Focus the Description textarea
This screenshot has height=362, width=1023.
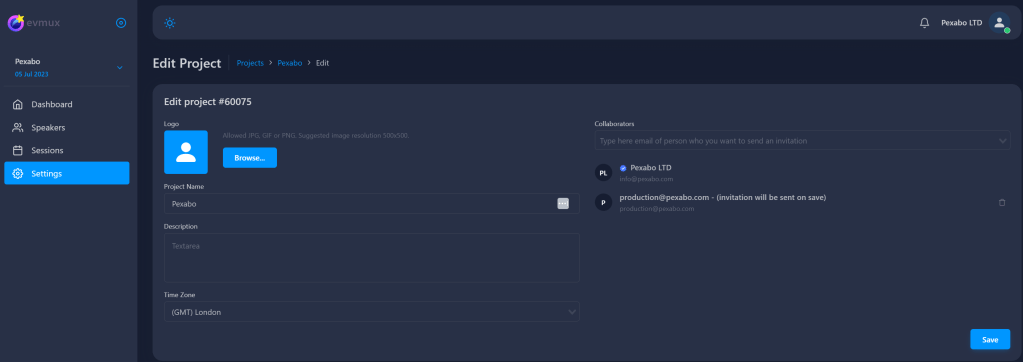[x=371, y=258]
